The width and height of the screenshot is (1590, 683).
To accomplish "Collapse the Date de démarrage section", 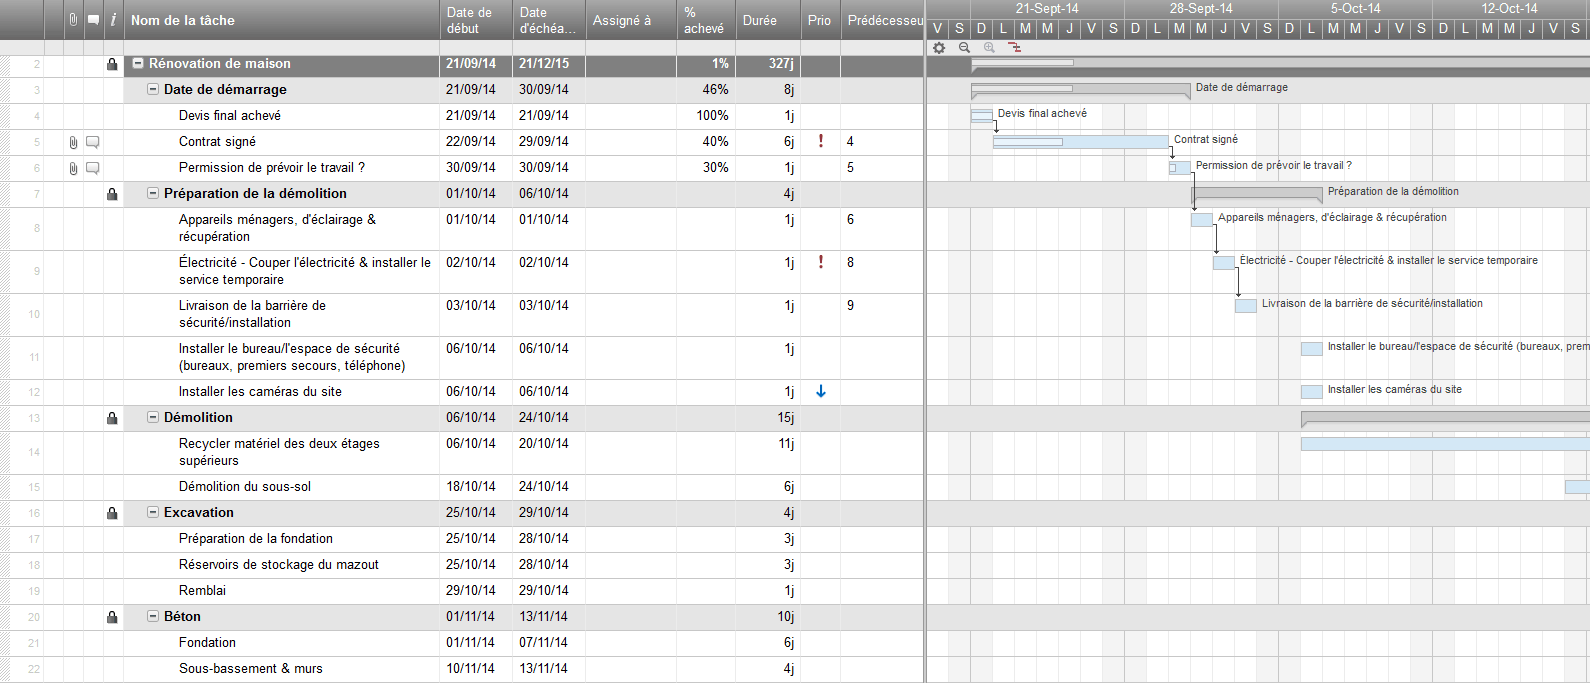I will 153,89.
